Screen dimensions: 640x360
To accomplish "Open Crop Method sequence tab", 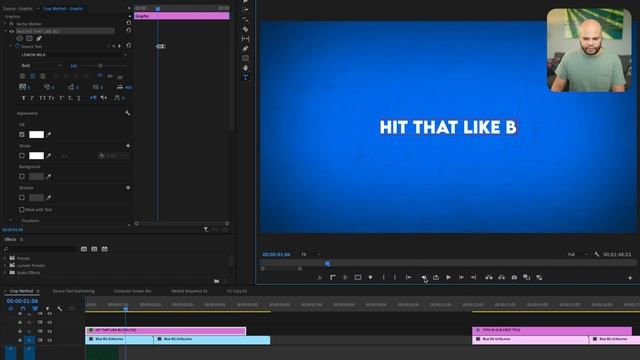I will tap(21, 291).
